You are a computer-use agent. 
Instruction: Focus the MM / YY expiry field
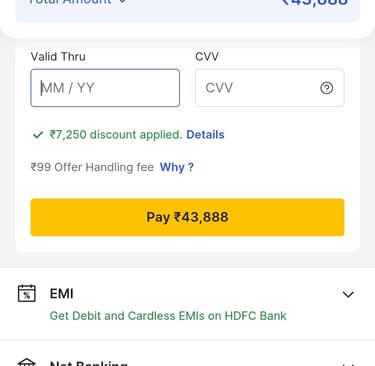pos(105,88)
